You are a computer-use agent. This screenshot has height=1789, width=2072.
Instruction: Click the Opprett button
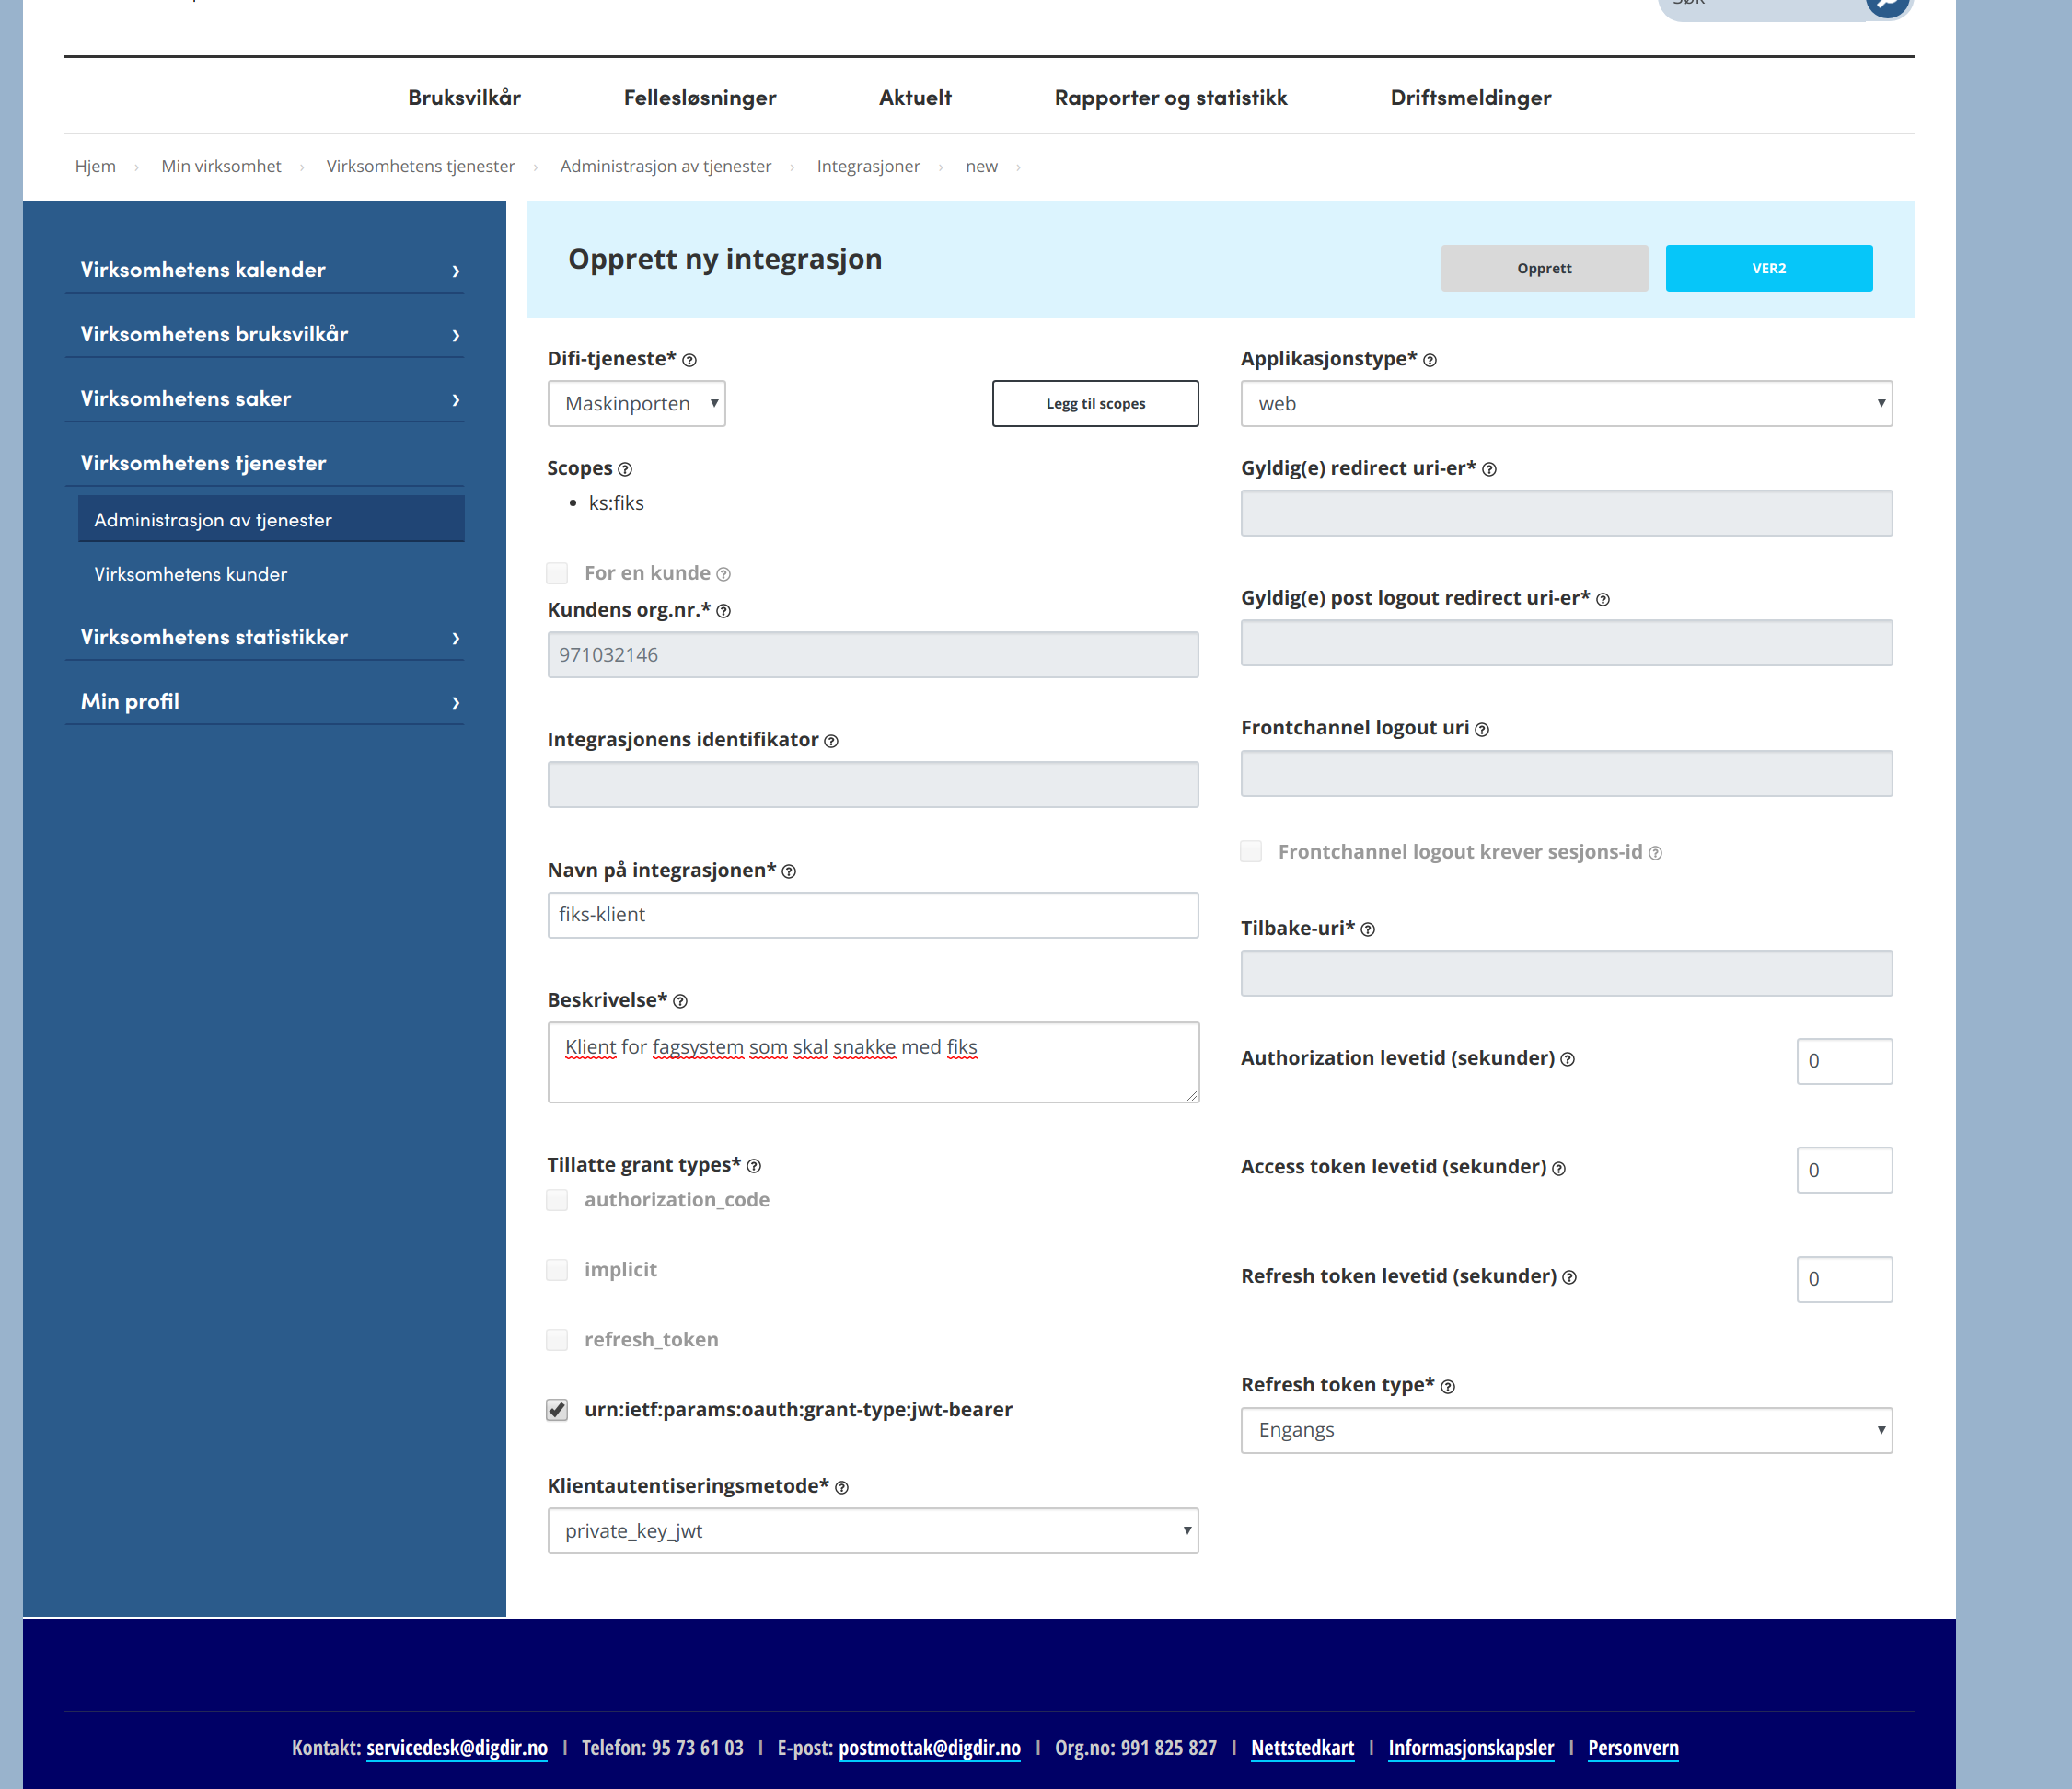pyautogui.click(x=1545, y=269)
